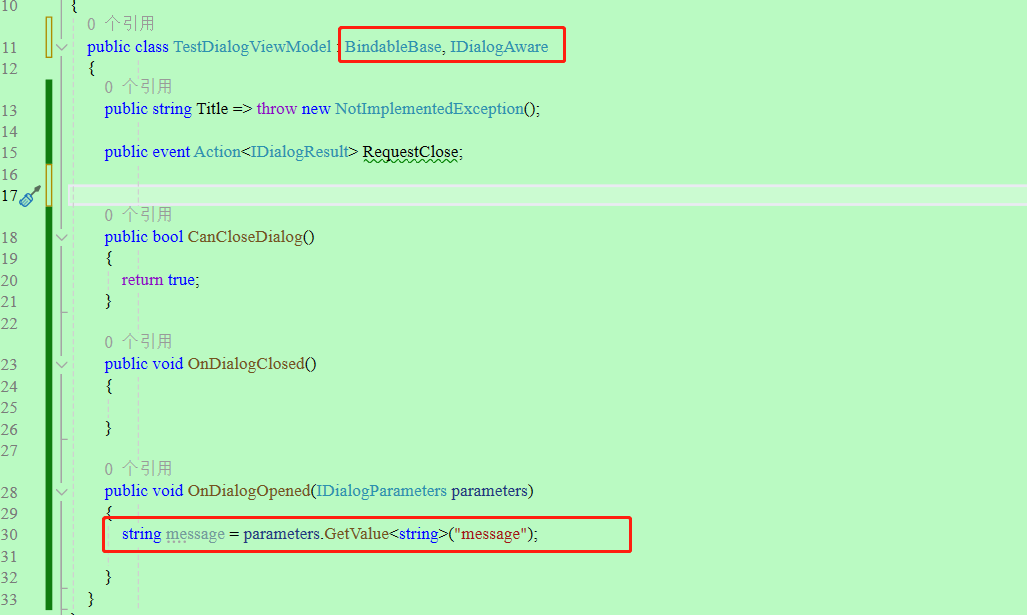The height and width of the screenshot is (615, 1027).
Task: Click line number 30 in the gutter
Action: (9, 534)
